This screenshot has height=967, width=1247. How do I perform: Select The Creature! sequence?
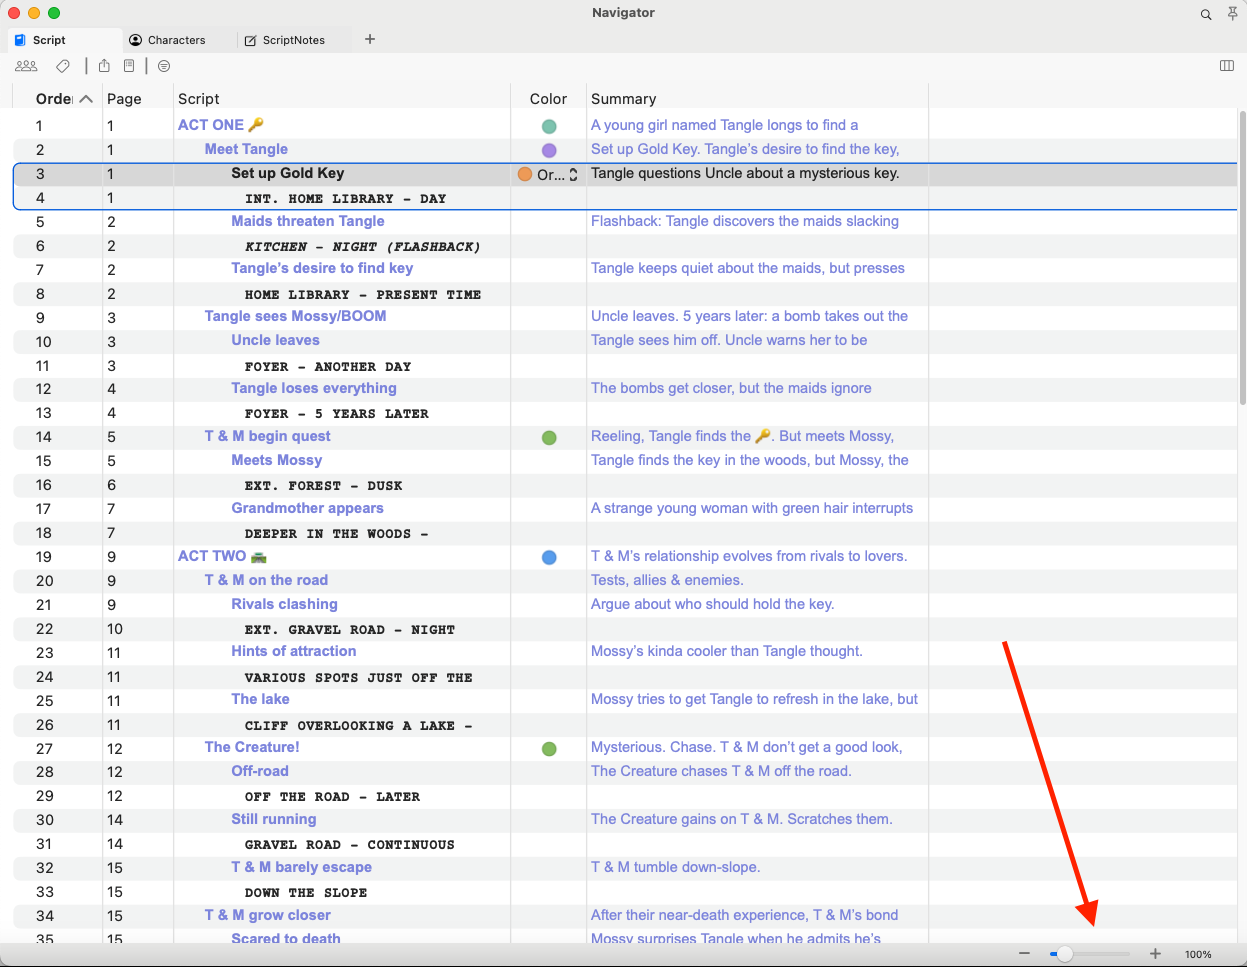[252, 747]
